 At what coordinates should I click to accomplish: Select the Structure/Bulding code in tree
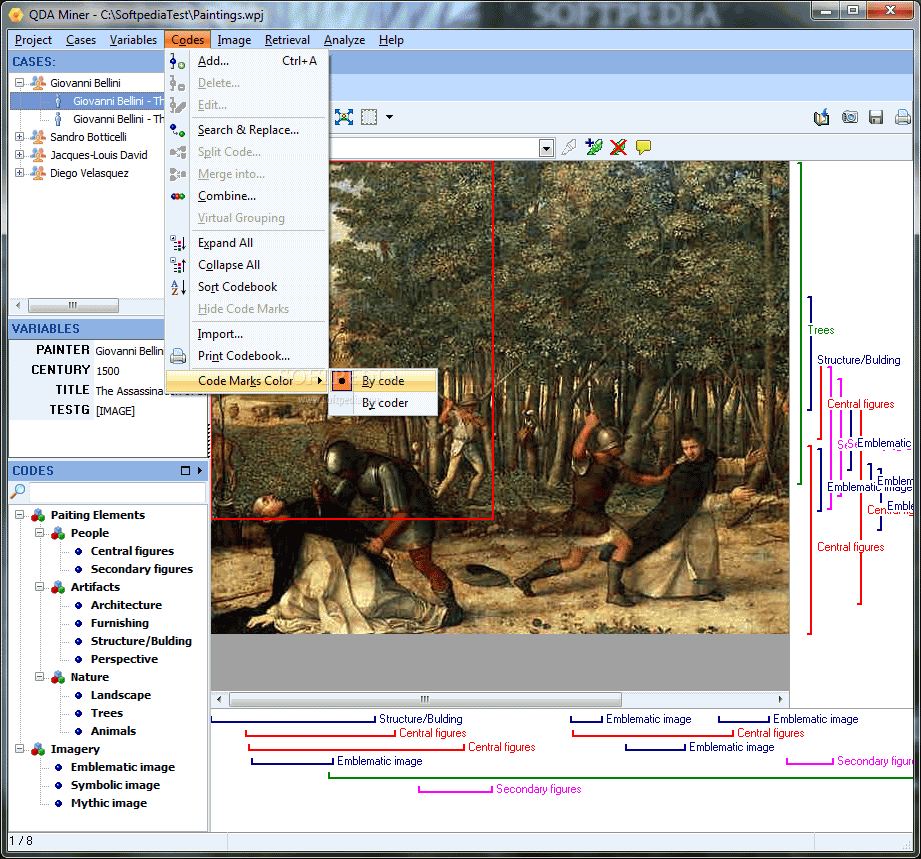pyautogui.click(x=141, y=641)
